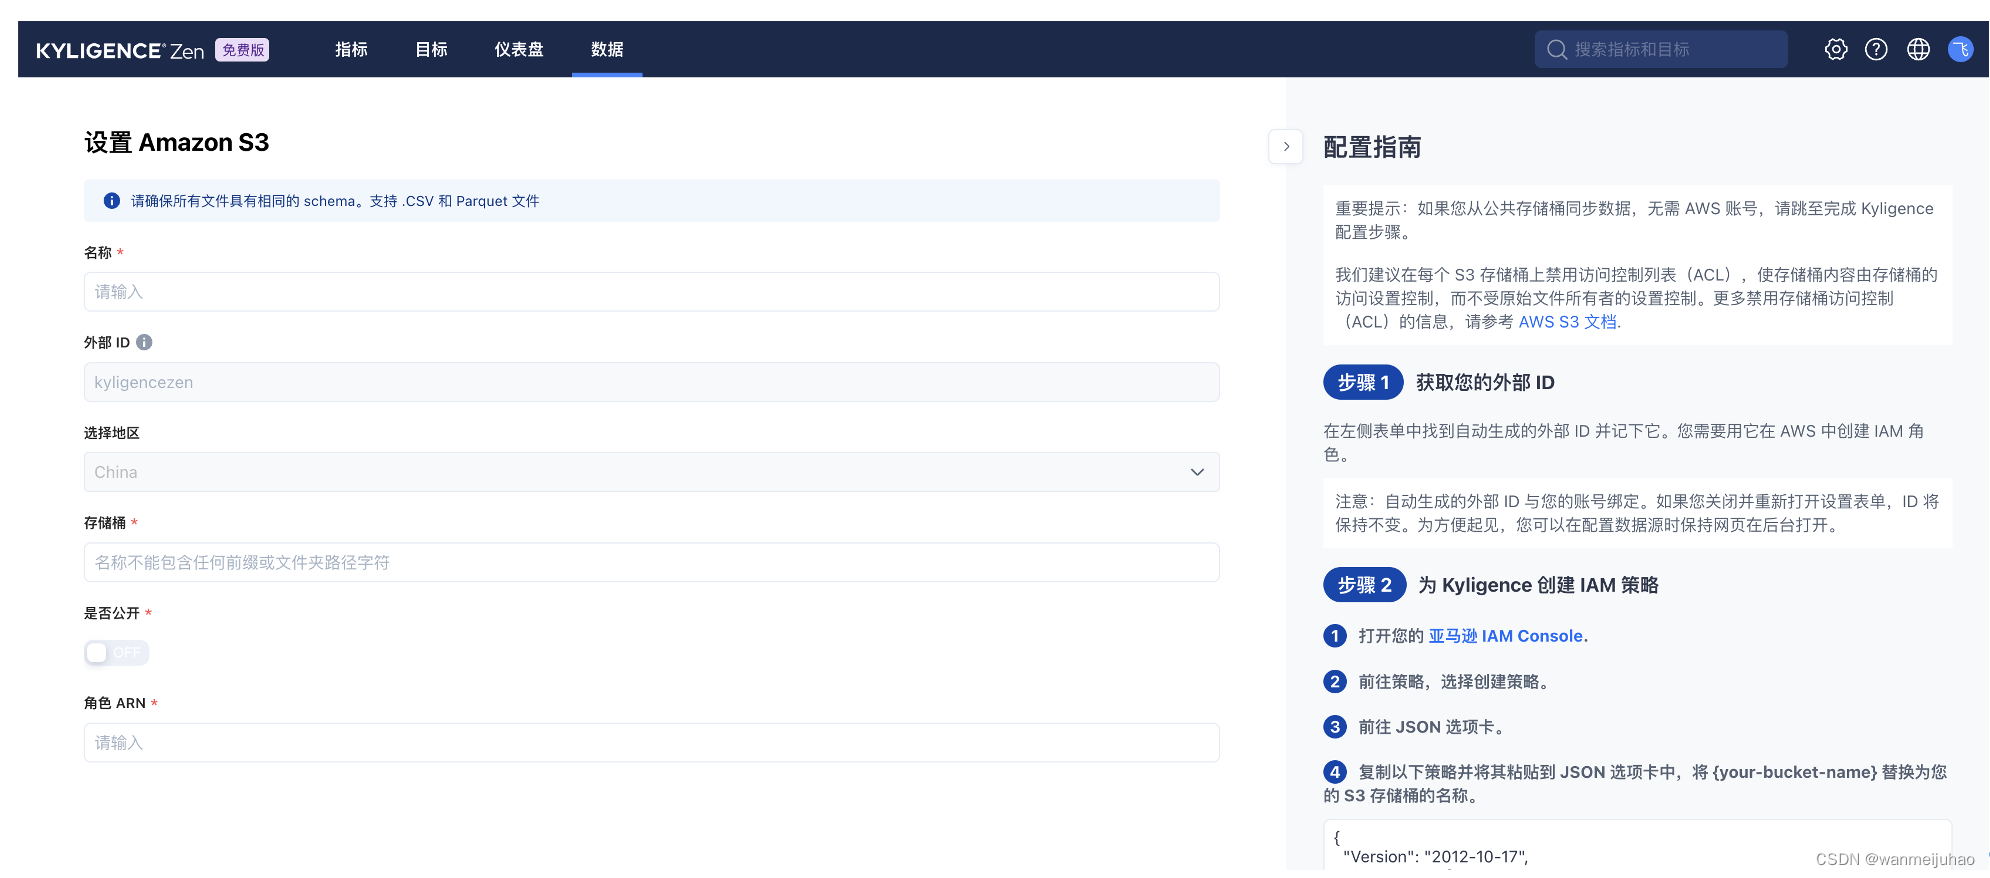The width and height of the screenshot is (1990, 878).
Task: Go to the 数据 tab
Action: (x=607, y=49)
